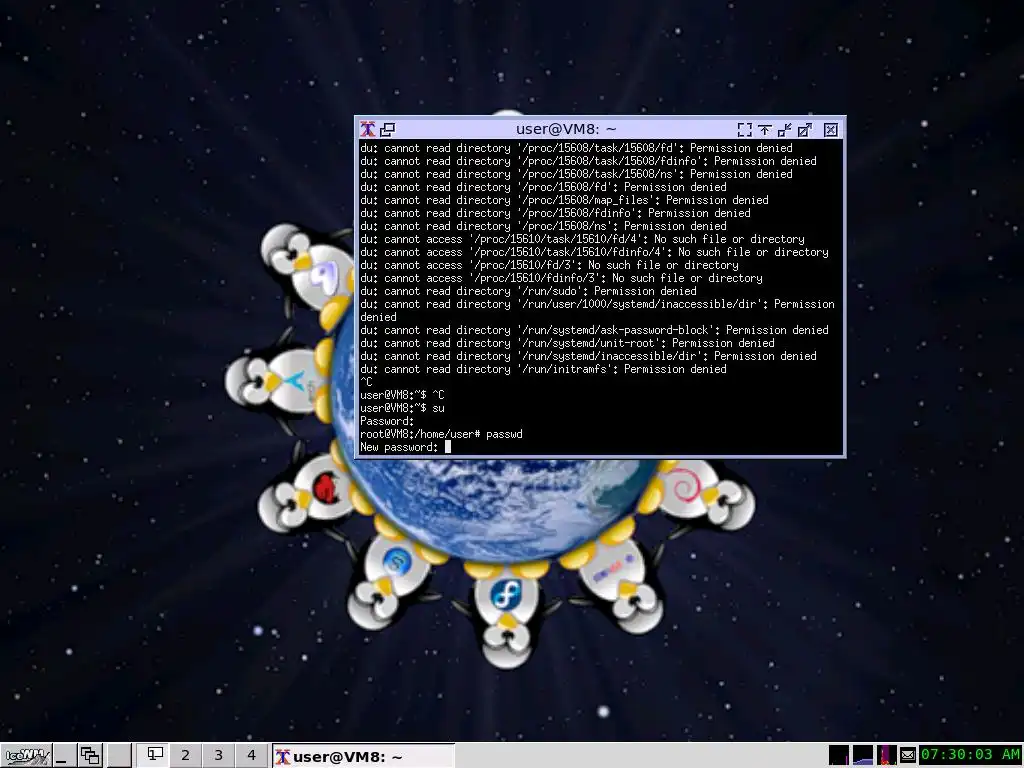Open the IceWM start menu

26,756
